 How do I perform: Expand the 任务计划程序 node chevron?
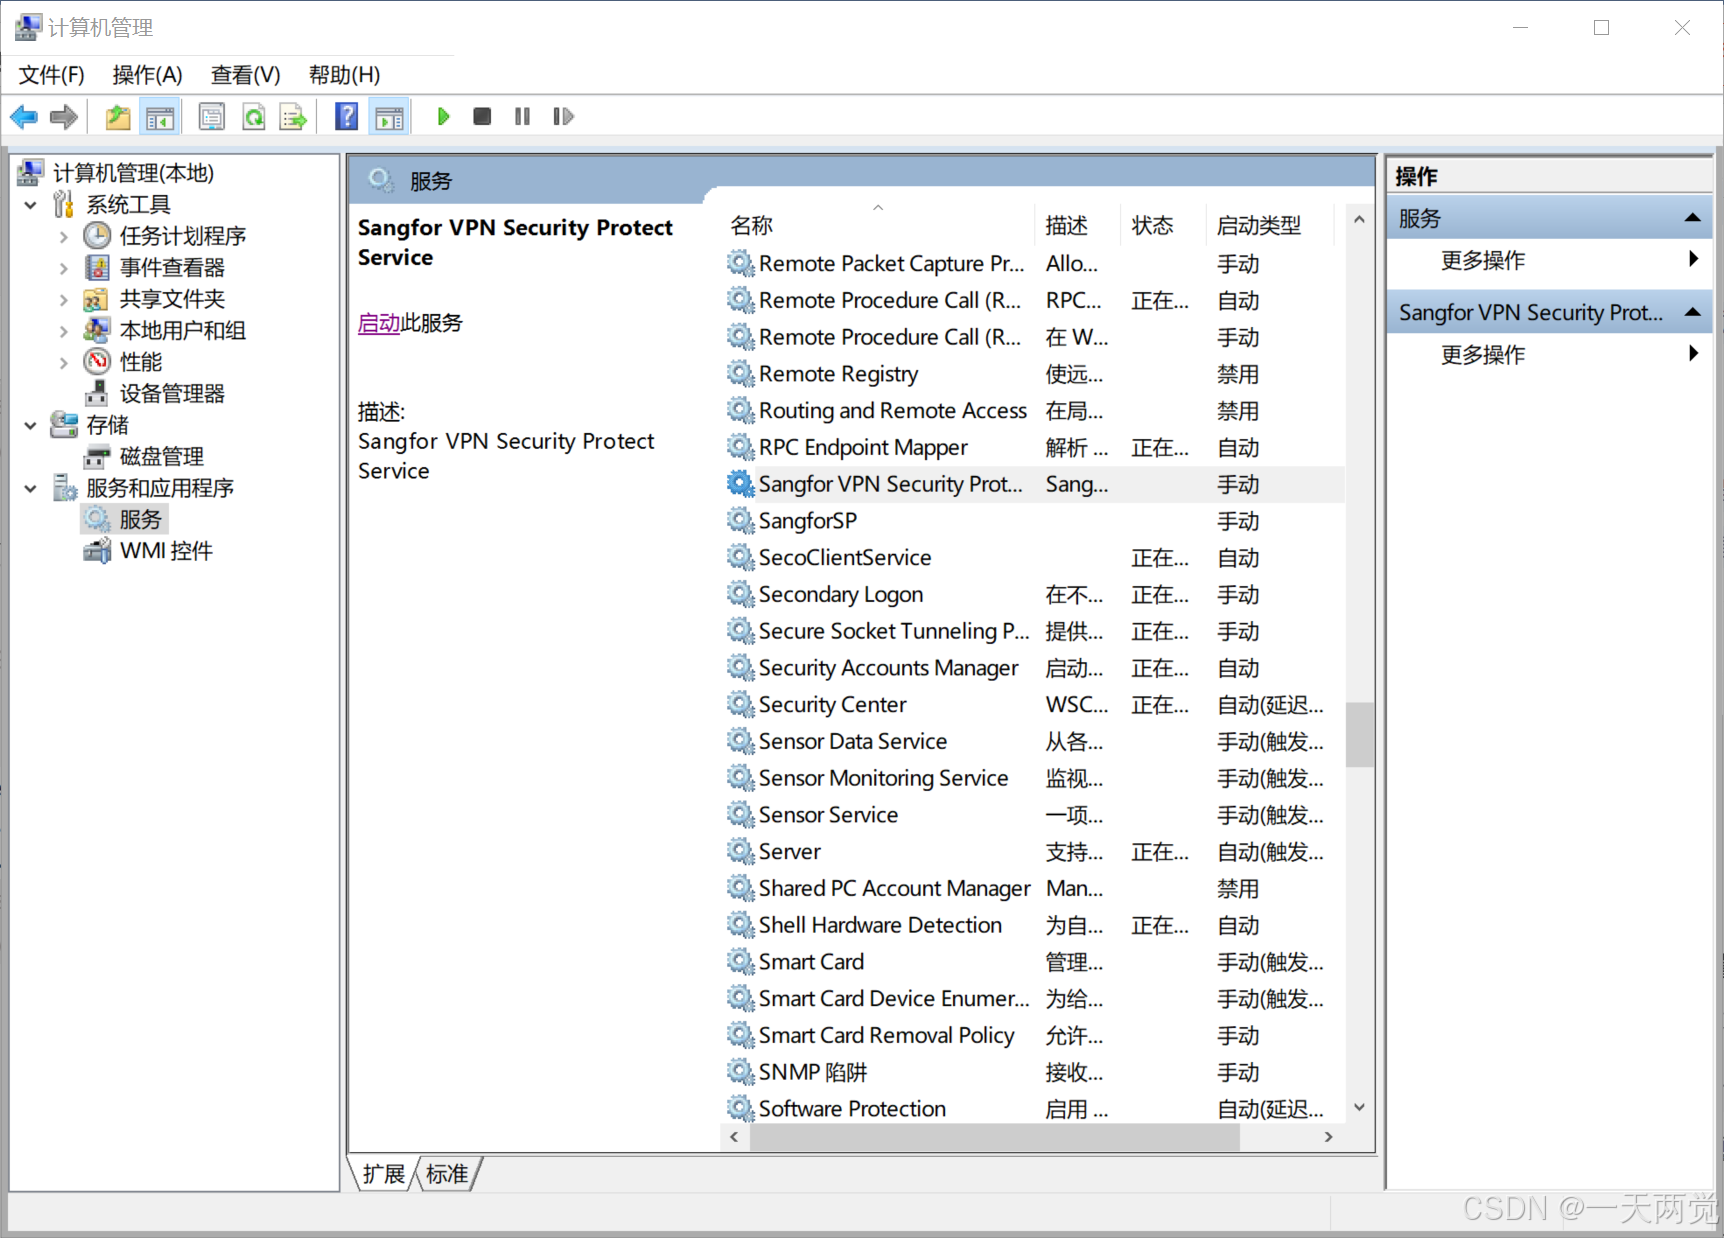coord(64,237)
